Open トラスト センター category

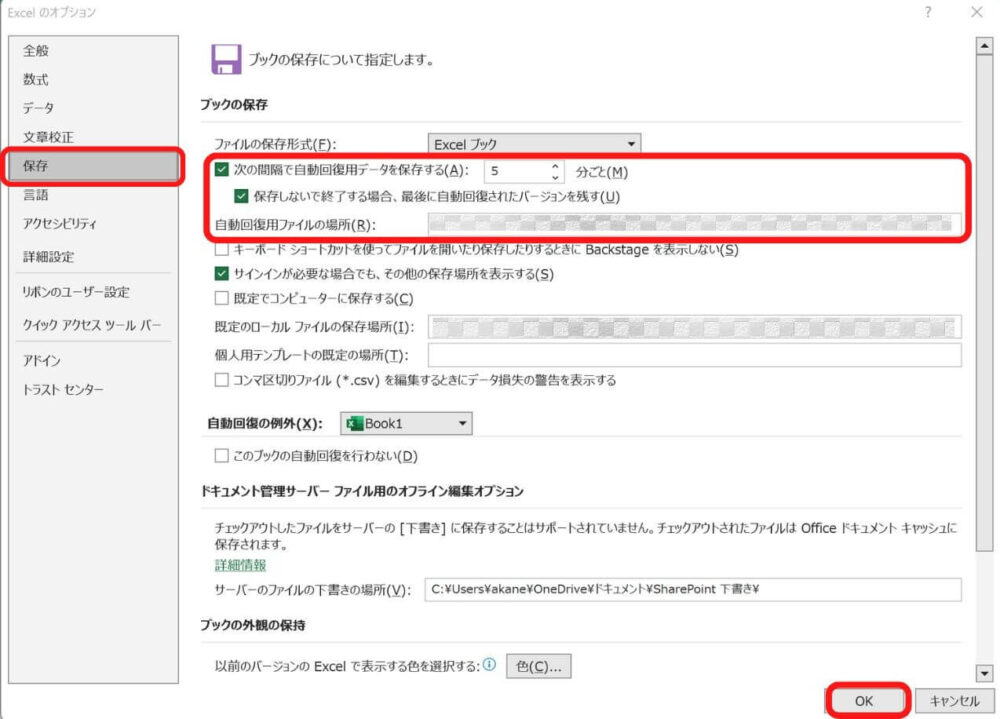click(93, 389)
